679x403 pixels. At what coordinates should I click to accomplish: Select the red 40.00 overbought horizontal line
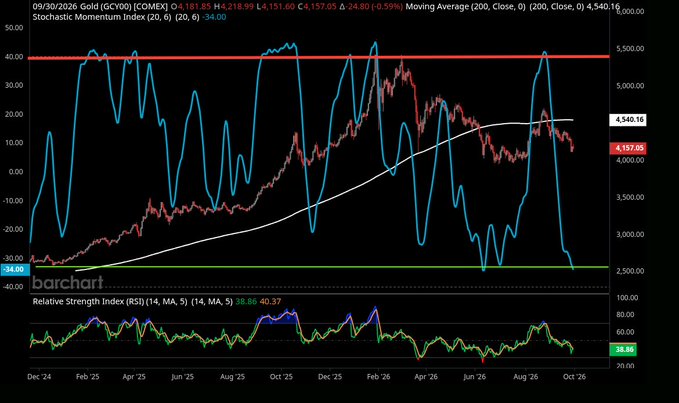click(x=318, y=57)
